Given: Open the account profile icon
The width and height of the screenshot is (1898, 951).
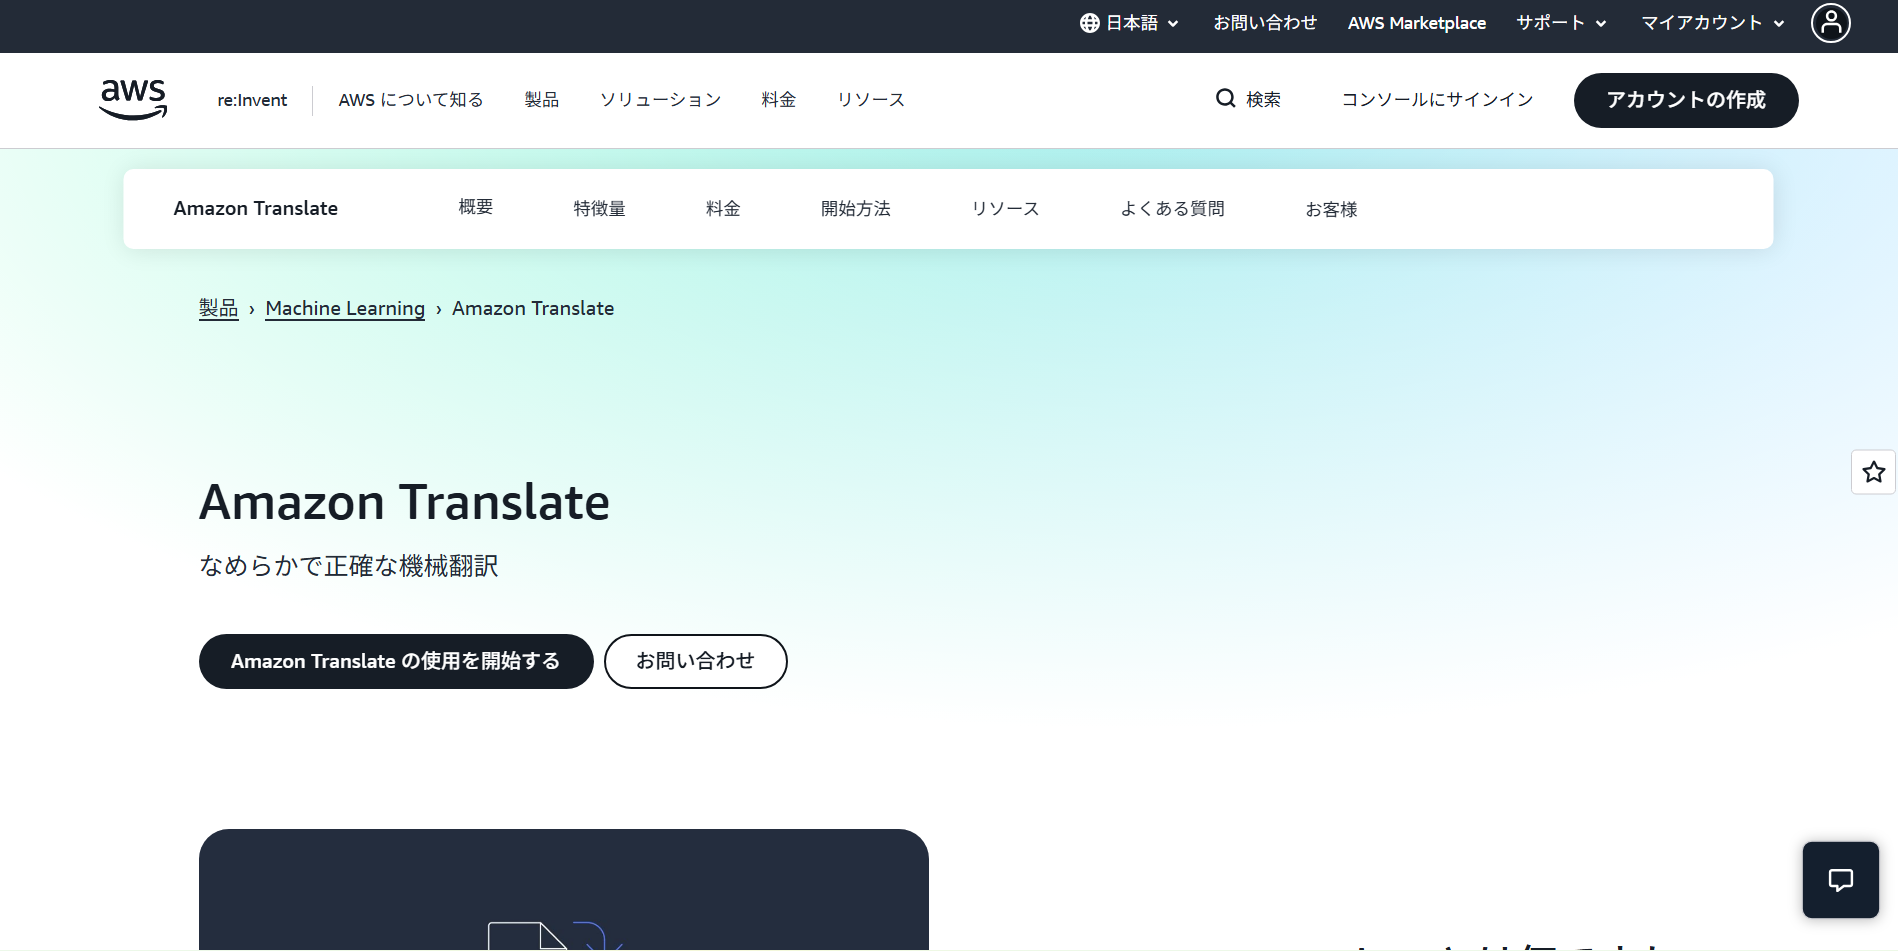Looking at the screenshot, I should [1831, 25].
